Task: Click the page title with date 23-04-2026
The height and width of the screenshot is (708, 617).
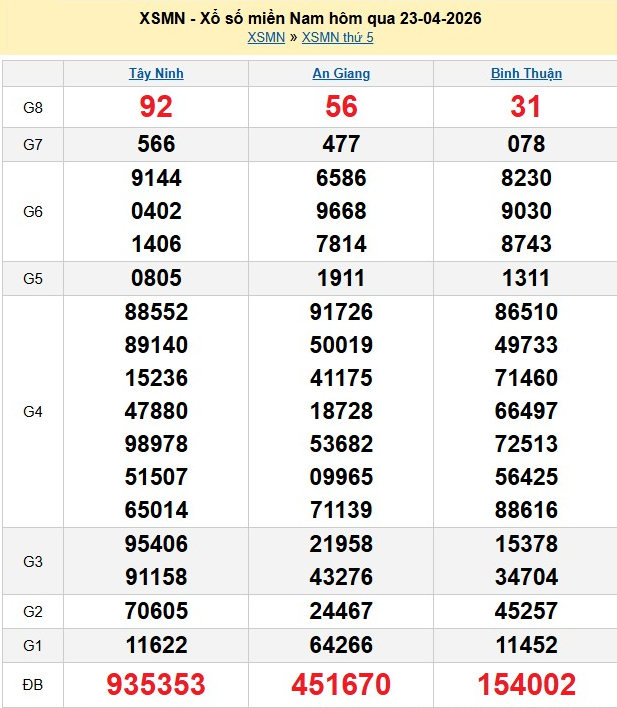Action: pos(308,19)
